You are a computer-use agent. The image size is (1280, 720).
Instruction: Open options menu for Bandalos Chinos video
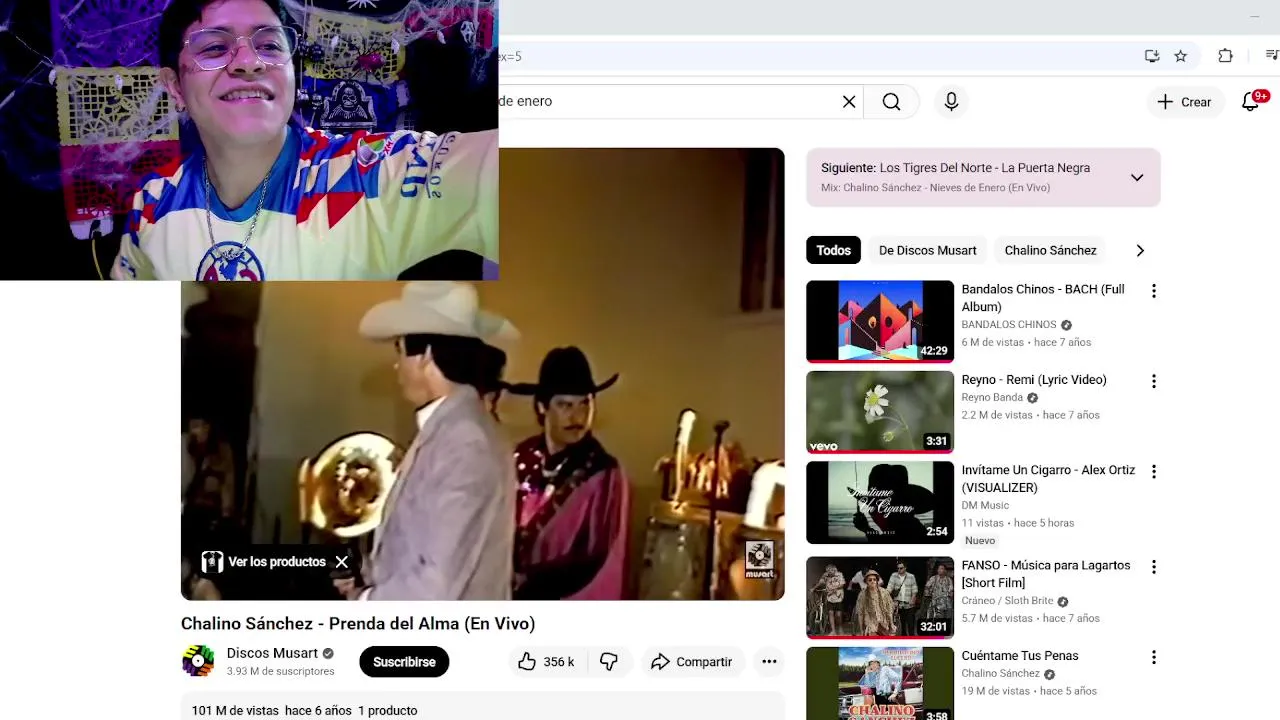click(x=1154, y=291)
